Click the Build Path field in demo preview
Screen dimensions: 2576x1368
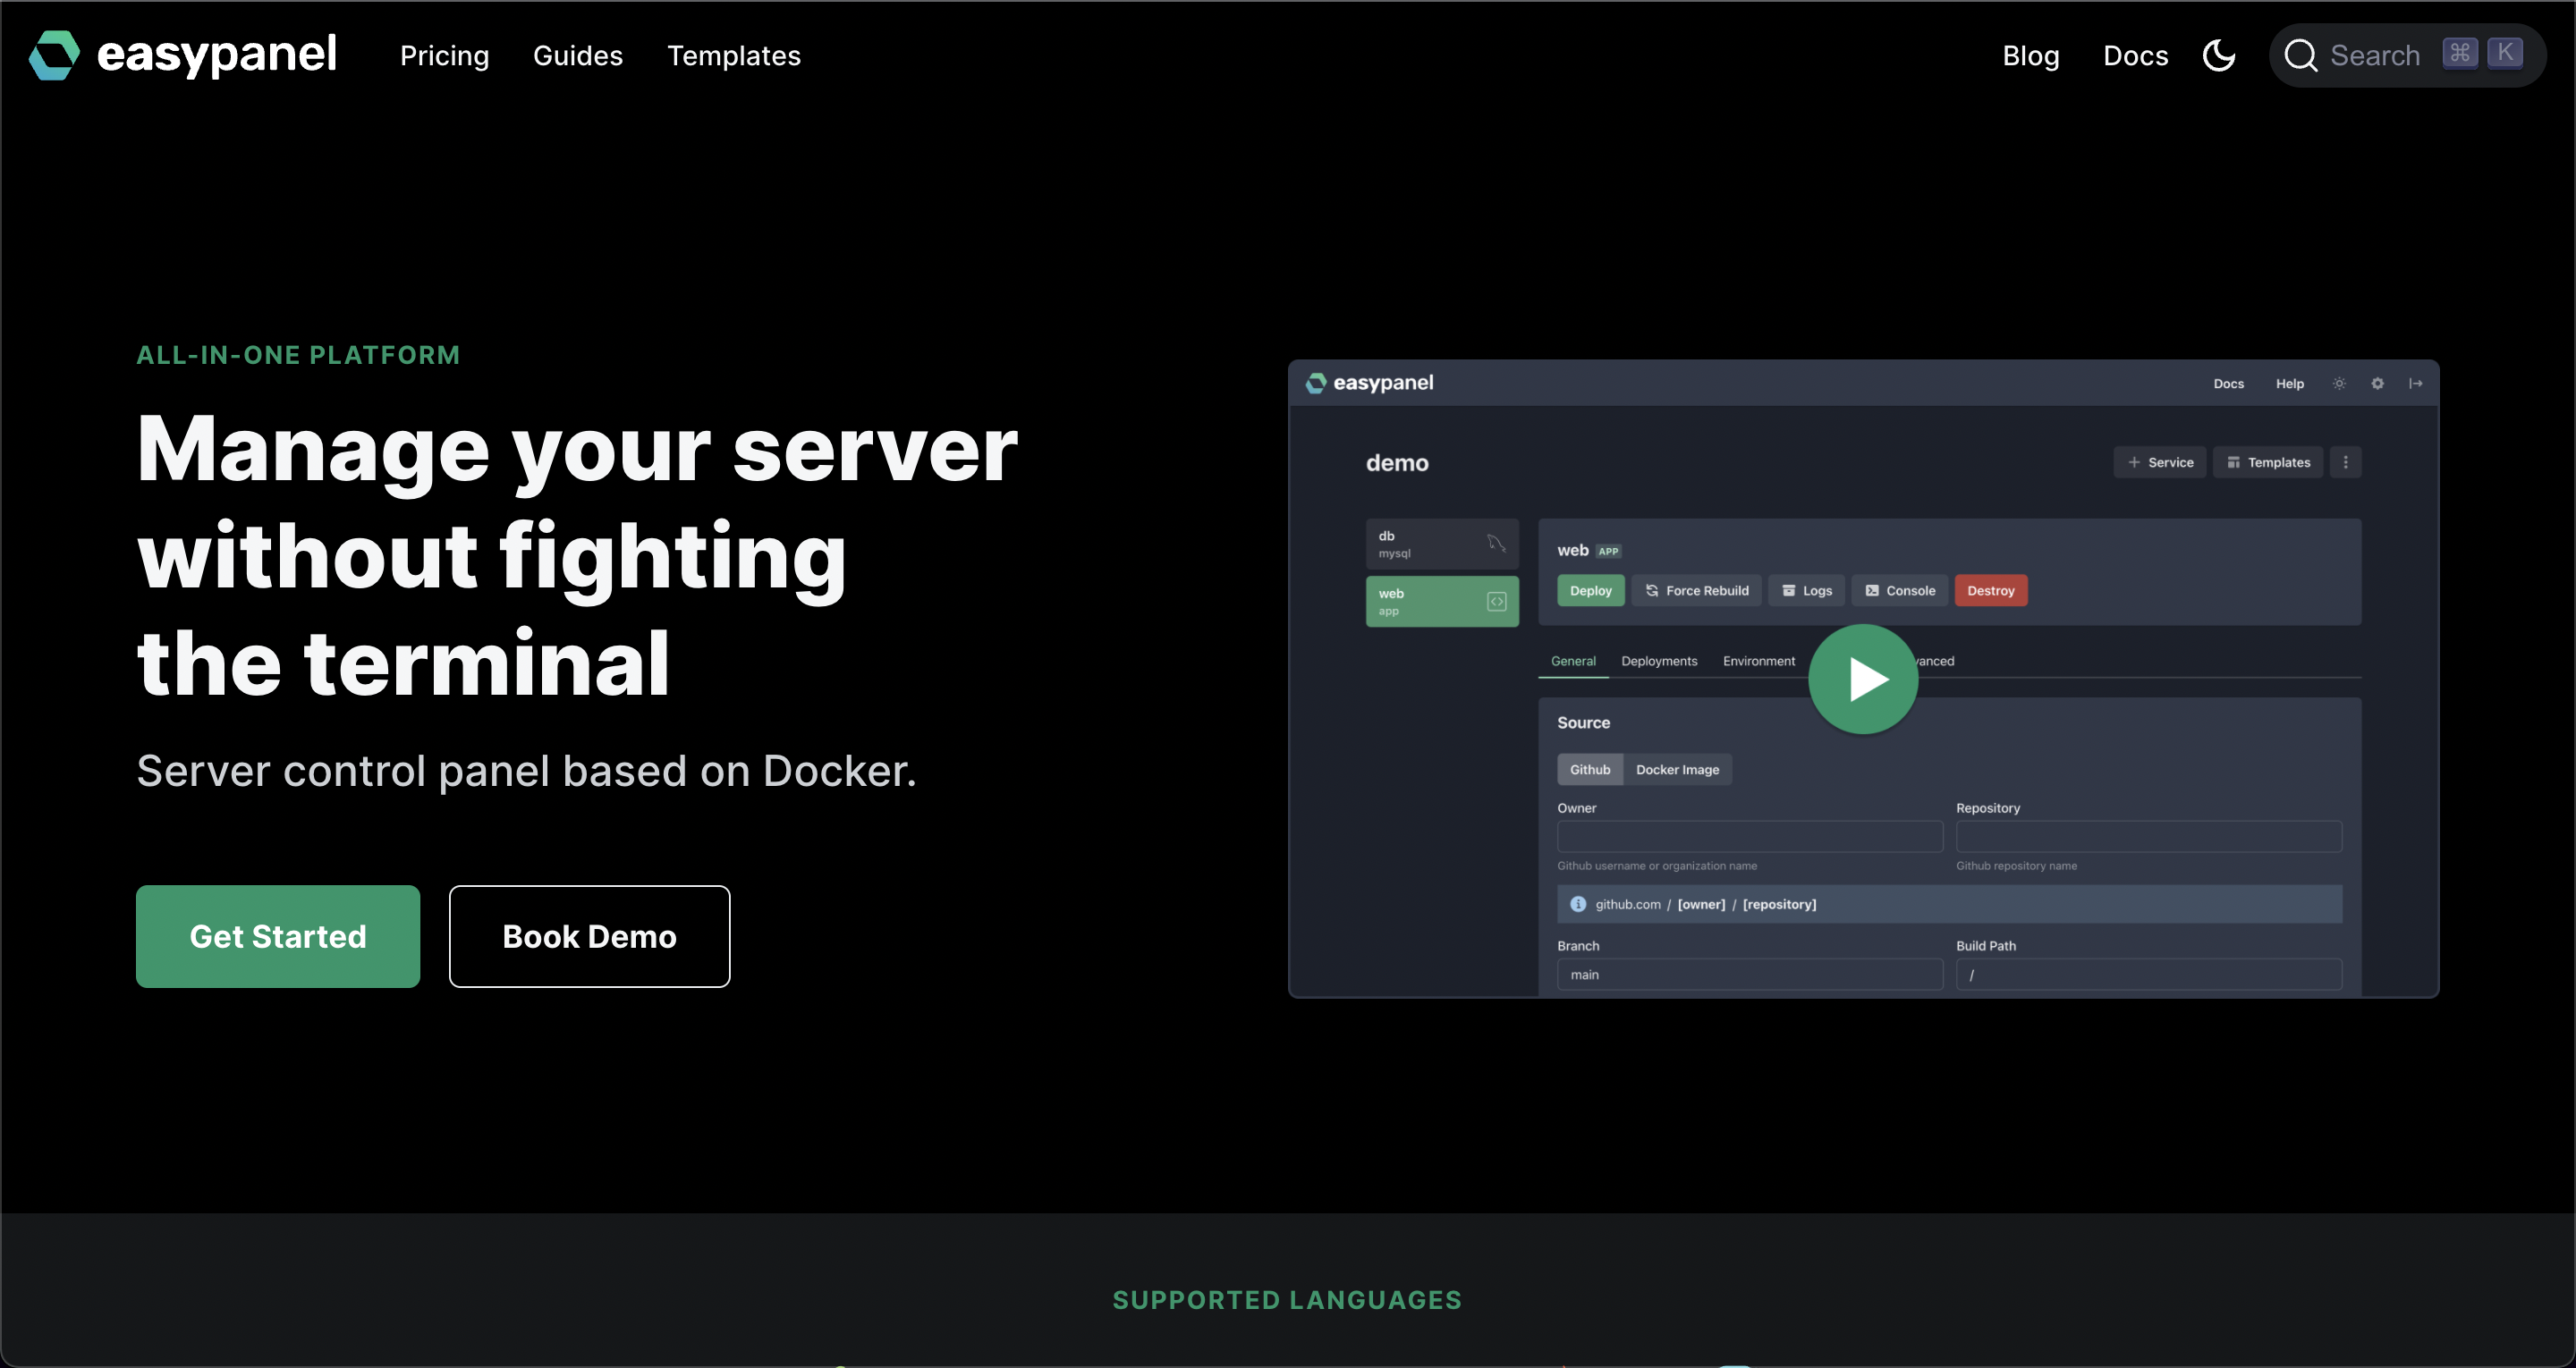(x=2149, y=974)
